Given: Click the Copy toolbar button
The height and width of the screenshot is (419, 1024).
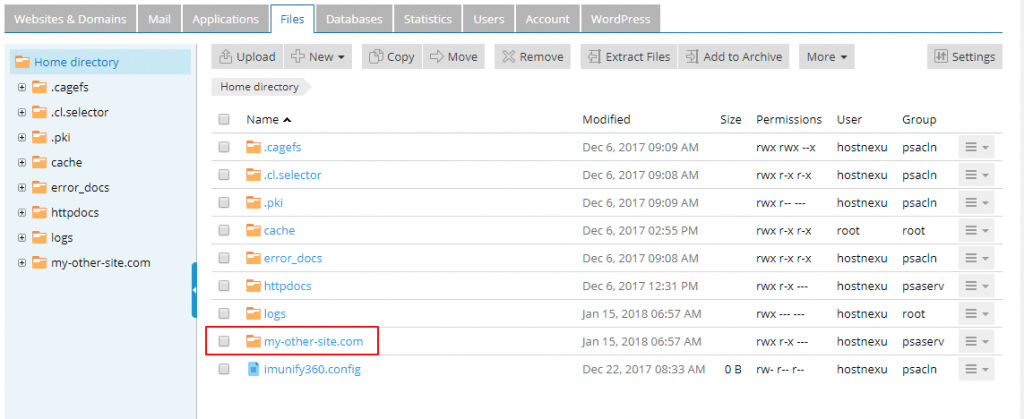Looking at the screenshot, I should (x=390, y=57).
